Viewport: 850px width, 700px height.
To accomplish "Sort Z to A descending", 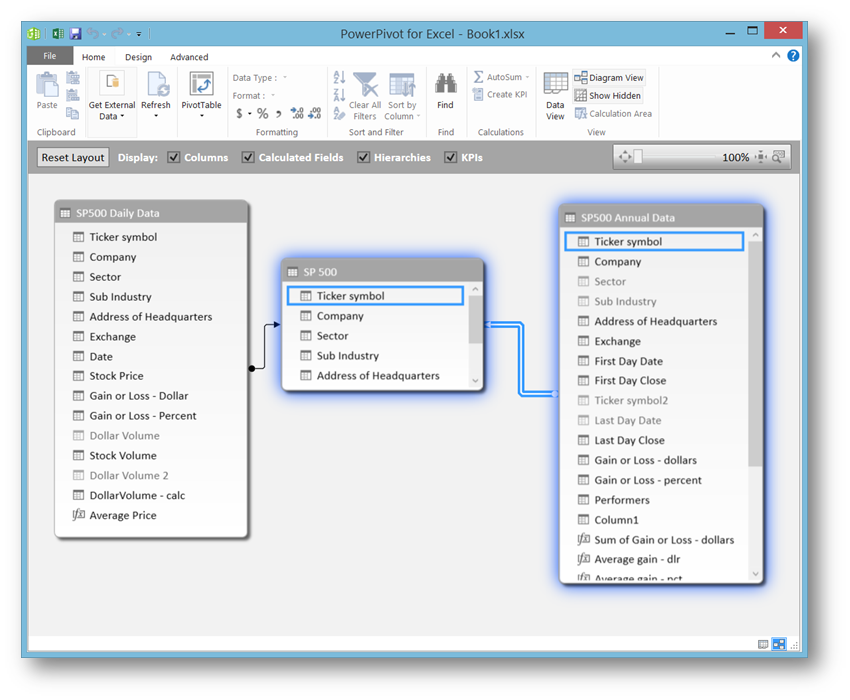I will tap(339, 95).
